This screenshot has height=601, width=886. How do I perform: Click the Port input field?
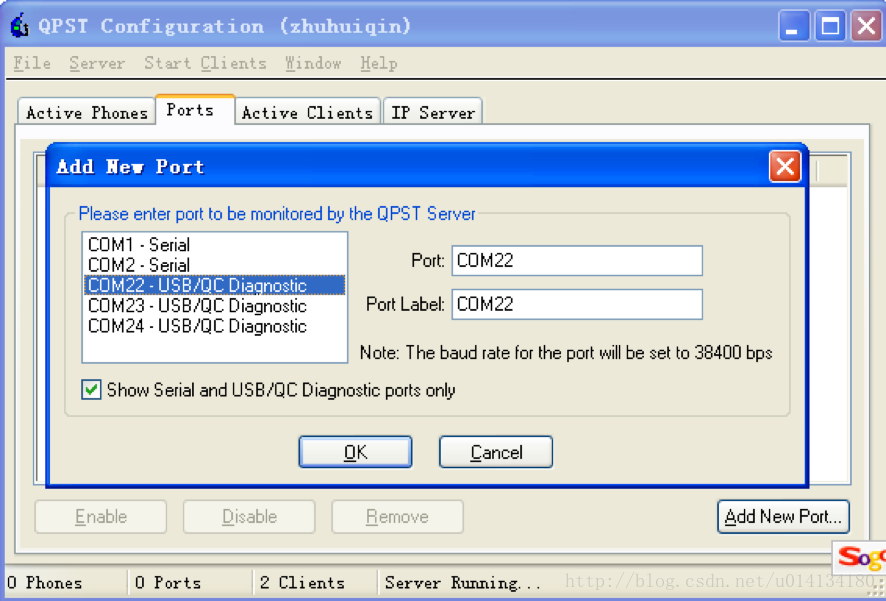577,260
